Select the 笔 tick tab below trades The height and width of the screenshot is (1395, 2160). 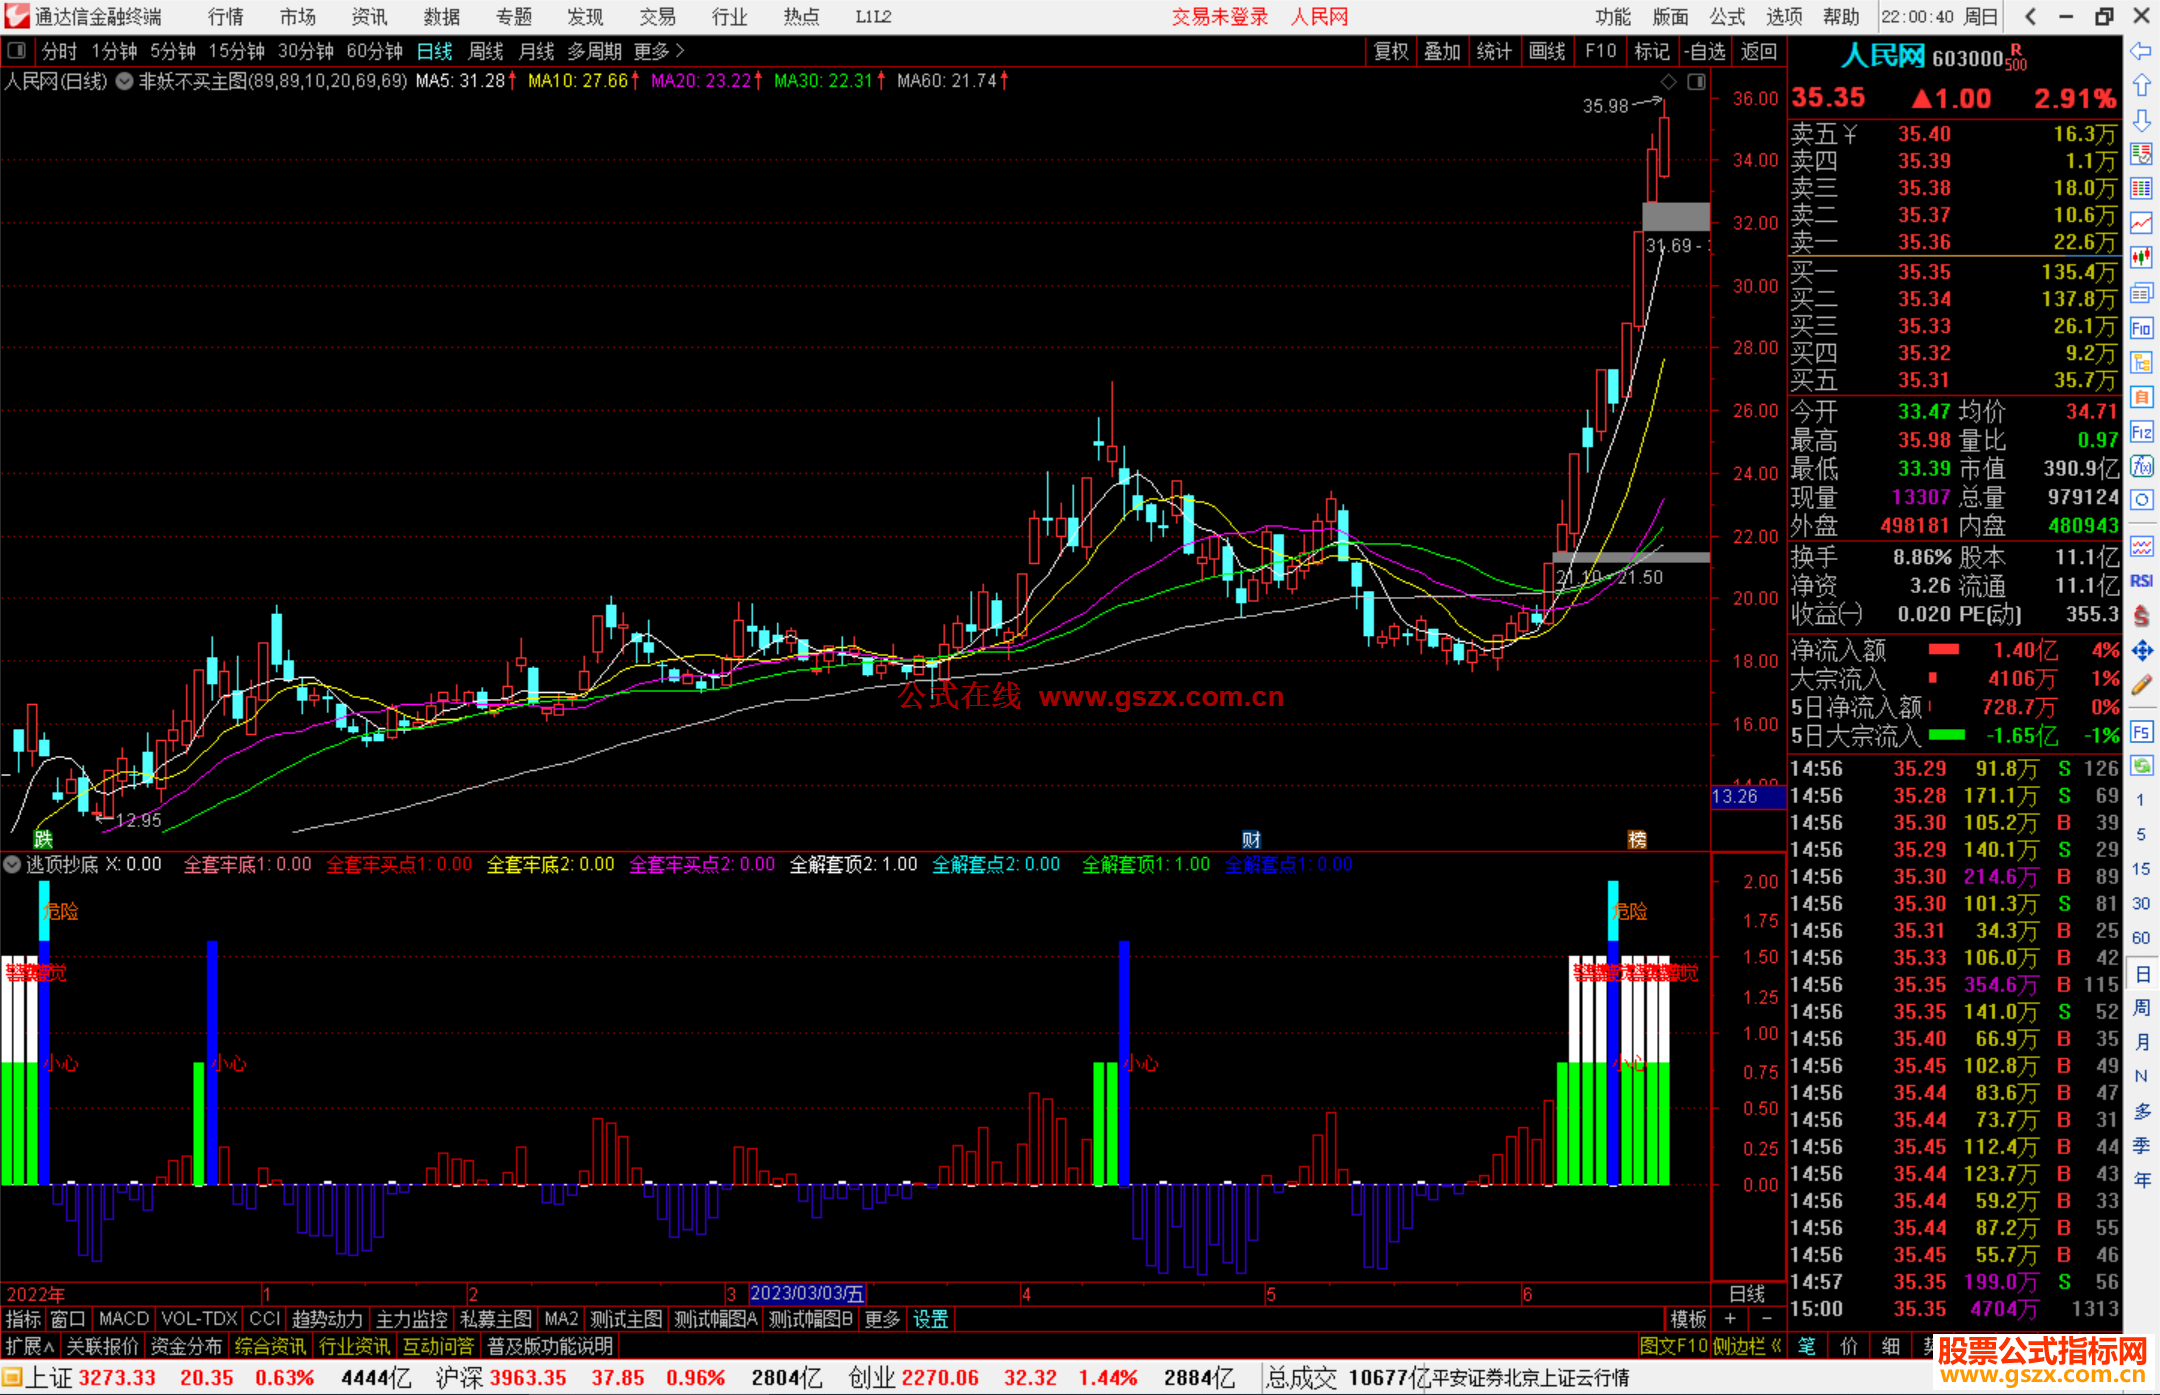pos(1807,1346)
